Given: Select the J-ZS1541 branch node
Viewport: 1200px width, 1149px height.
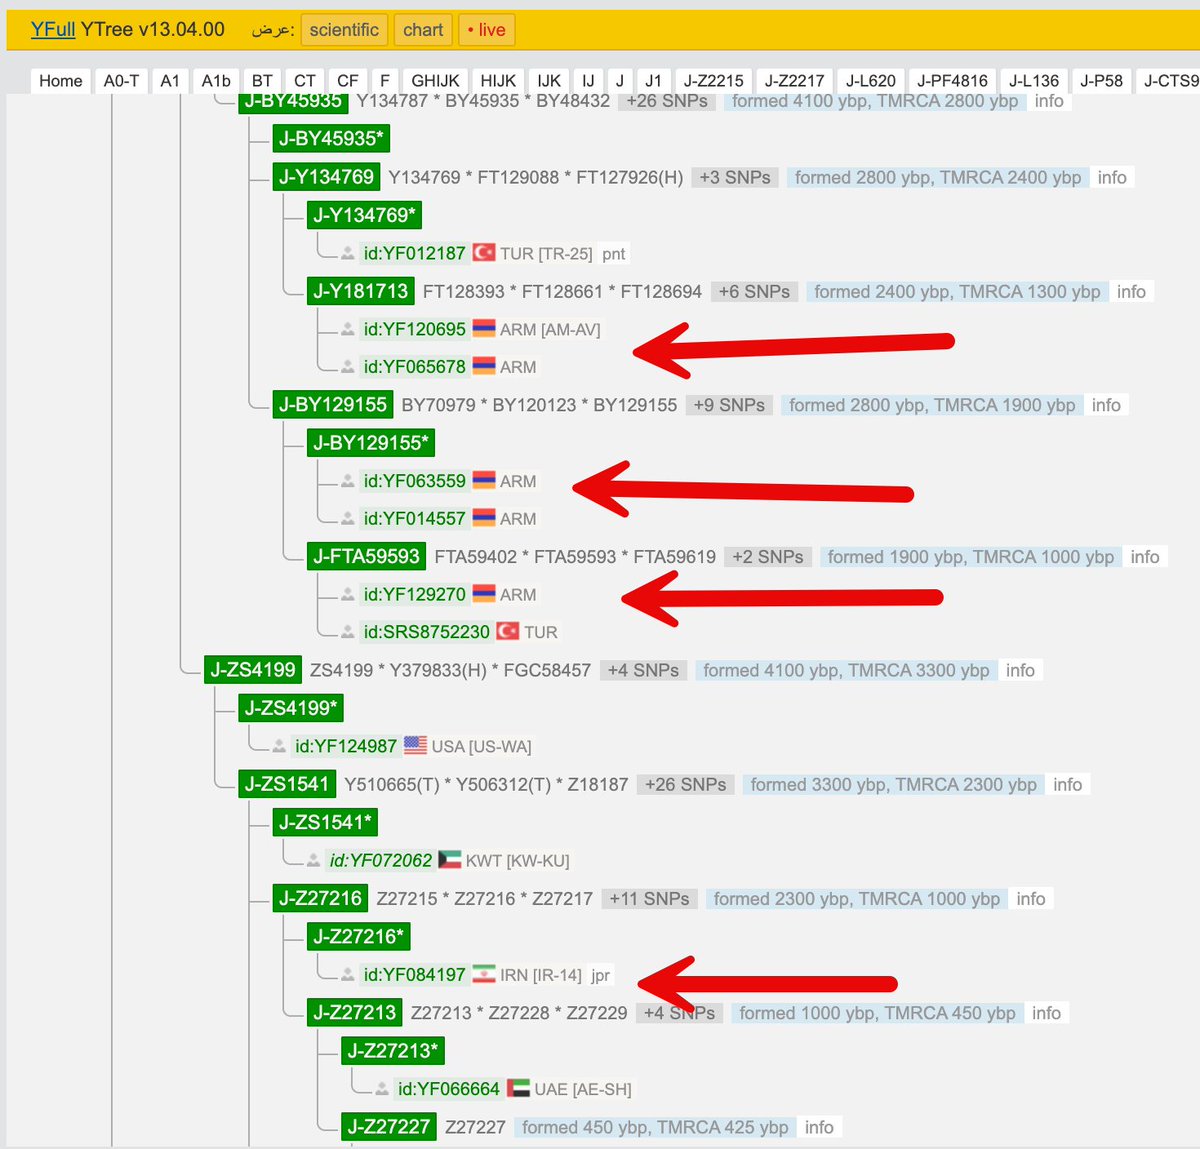Looking at the screenshot, I should [x=287, y=785].
